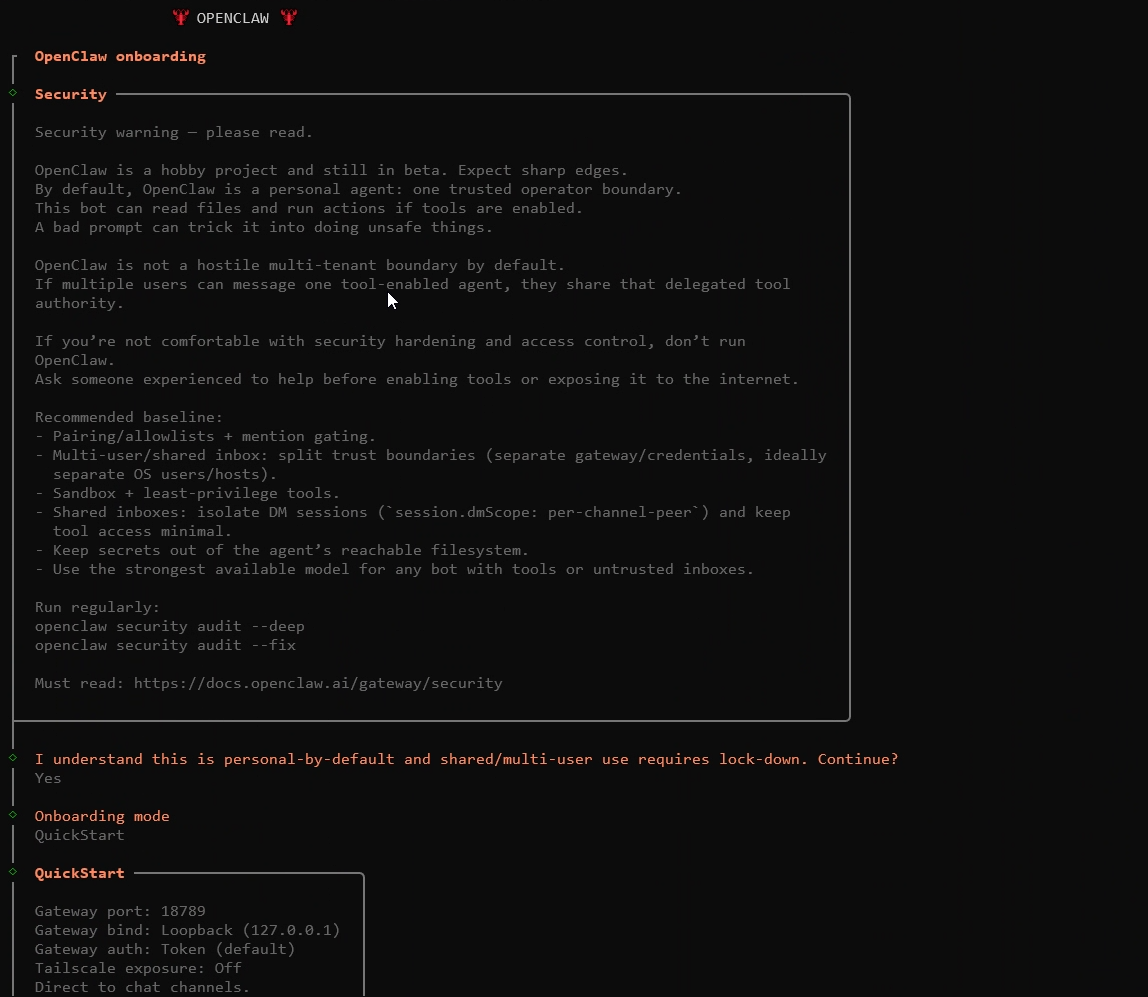Click the diamond marker beside the Continue prompt

13,758
